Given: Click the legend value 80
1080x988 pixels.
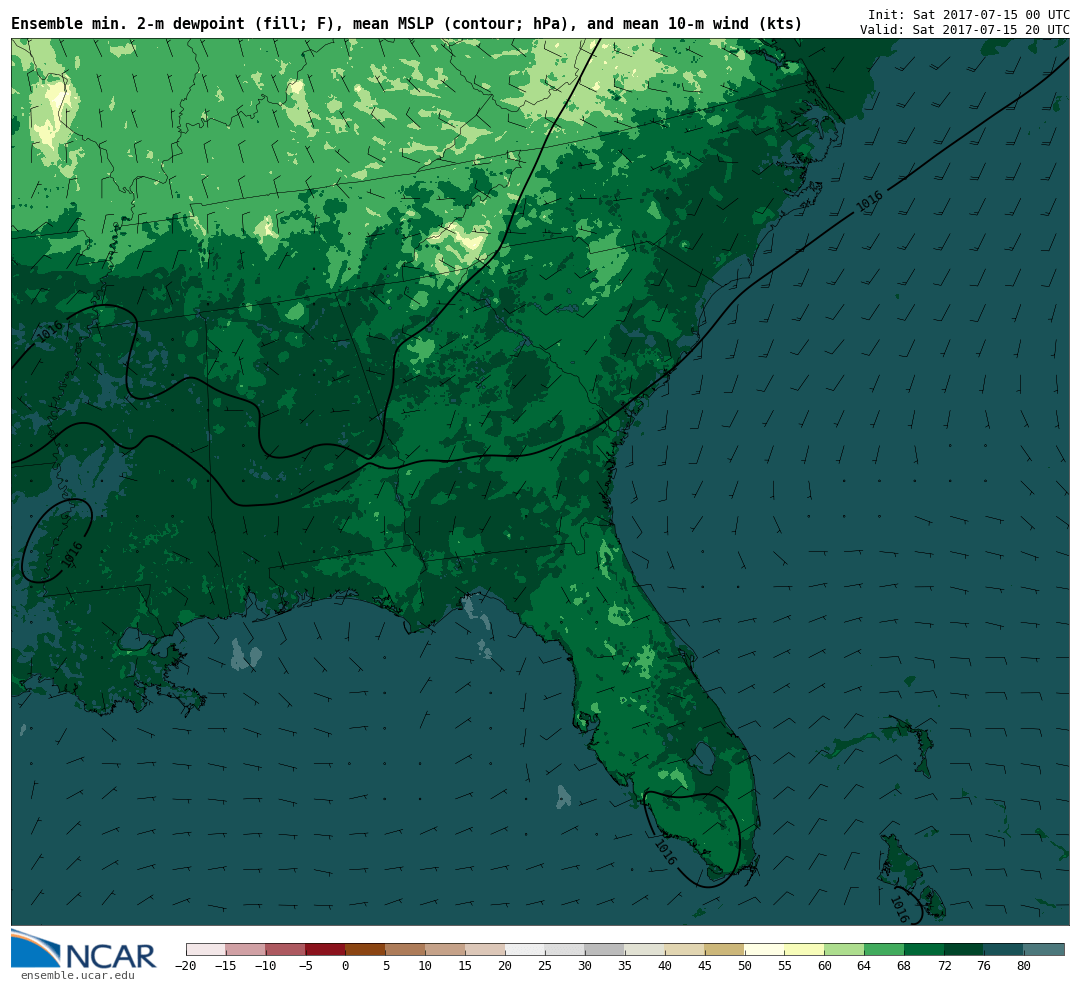Looking at the screenshot, I should (1024, 966).
